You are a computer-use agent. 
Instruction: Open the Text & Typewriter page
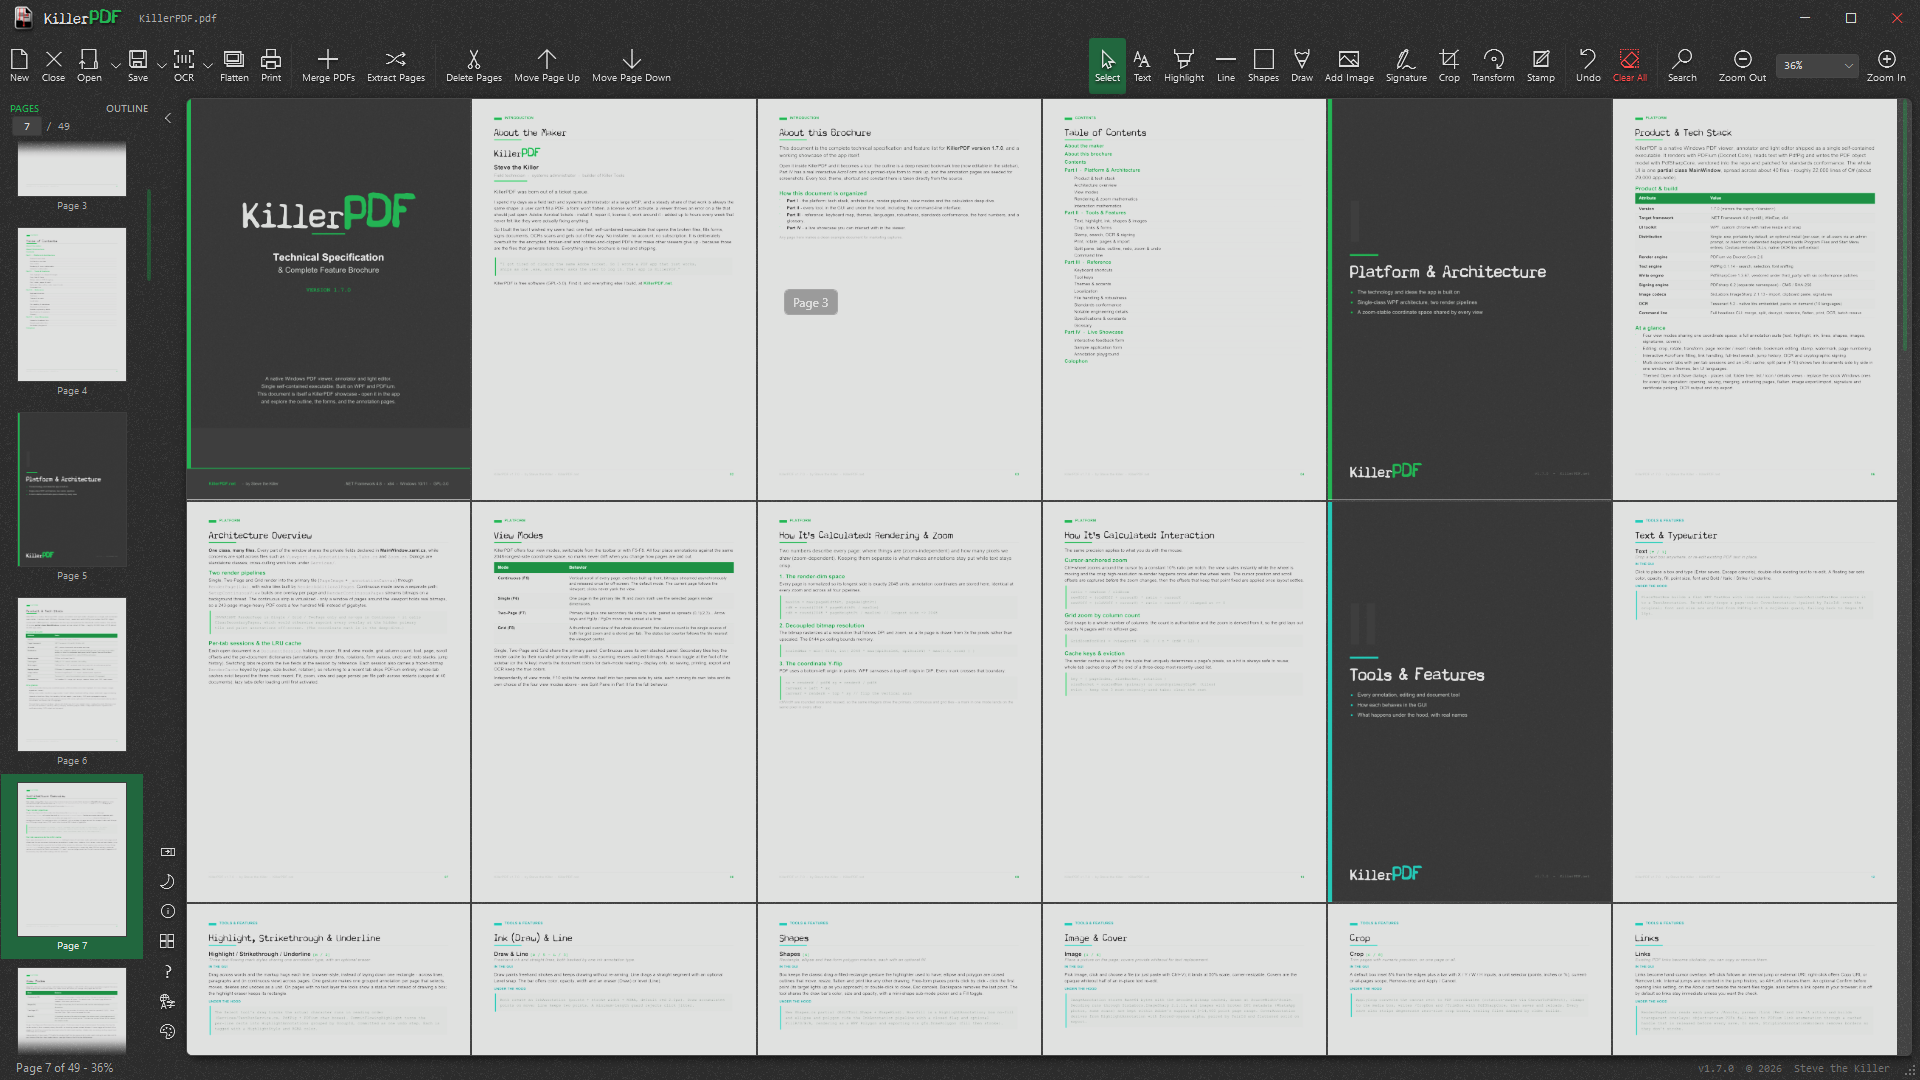pos(1755,702)
